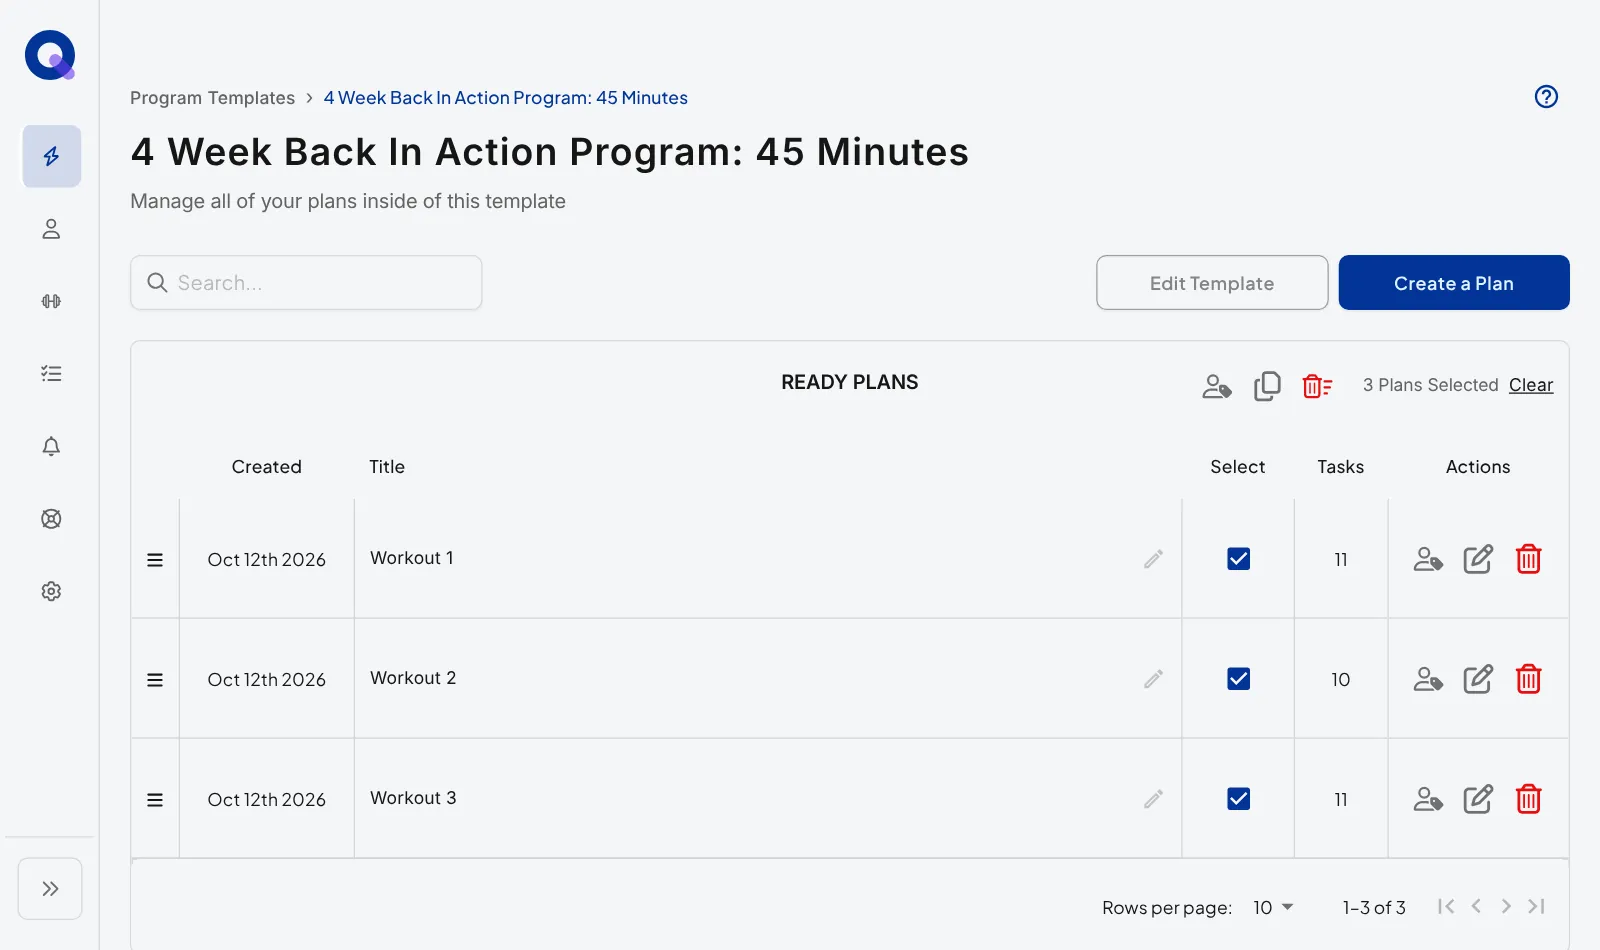Viewport: 1600px width, 950px height.
Task: Open the Rows per page dropdown
Action: [1273, 907]
